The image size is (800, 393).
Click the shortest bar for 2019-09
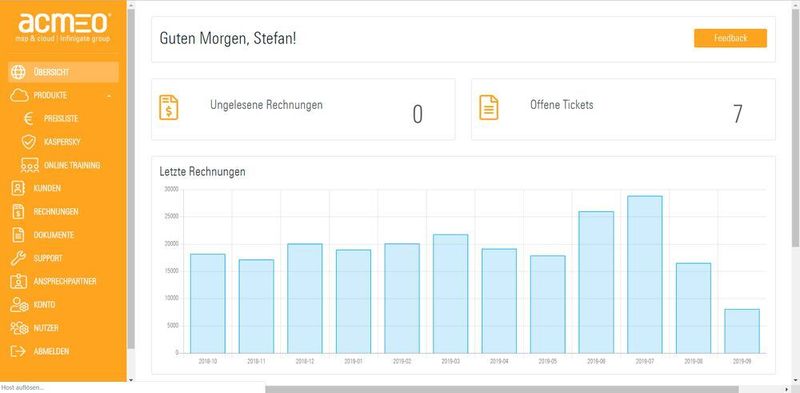[x=742, y=331]
